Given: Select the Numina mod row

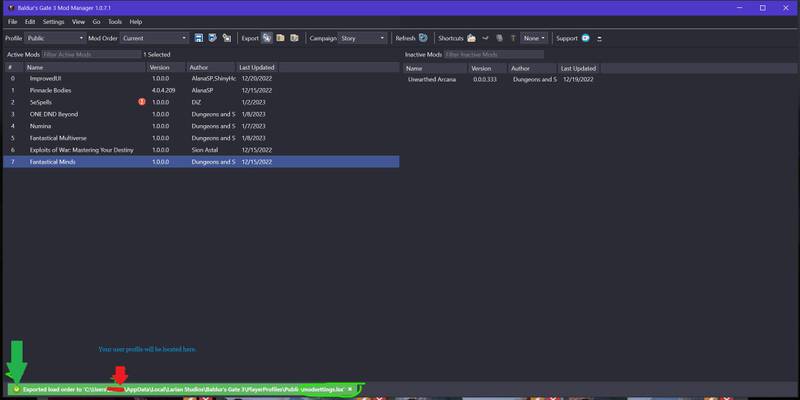Looking at the screenshot, I should click(201, 126).
